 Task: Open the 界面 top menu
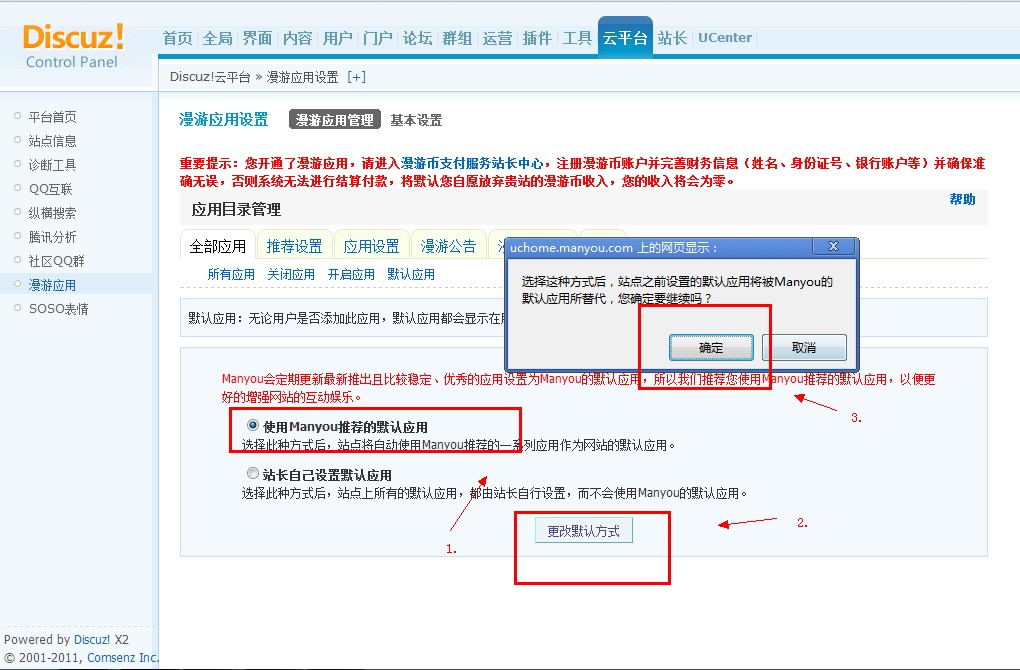[x=258, y=38]
